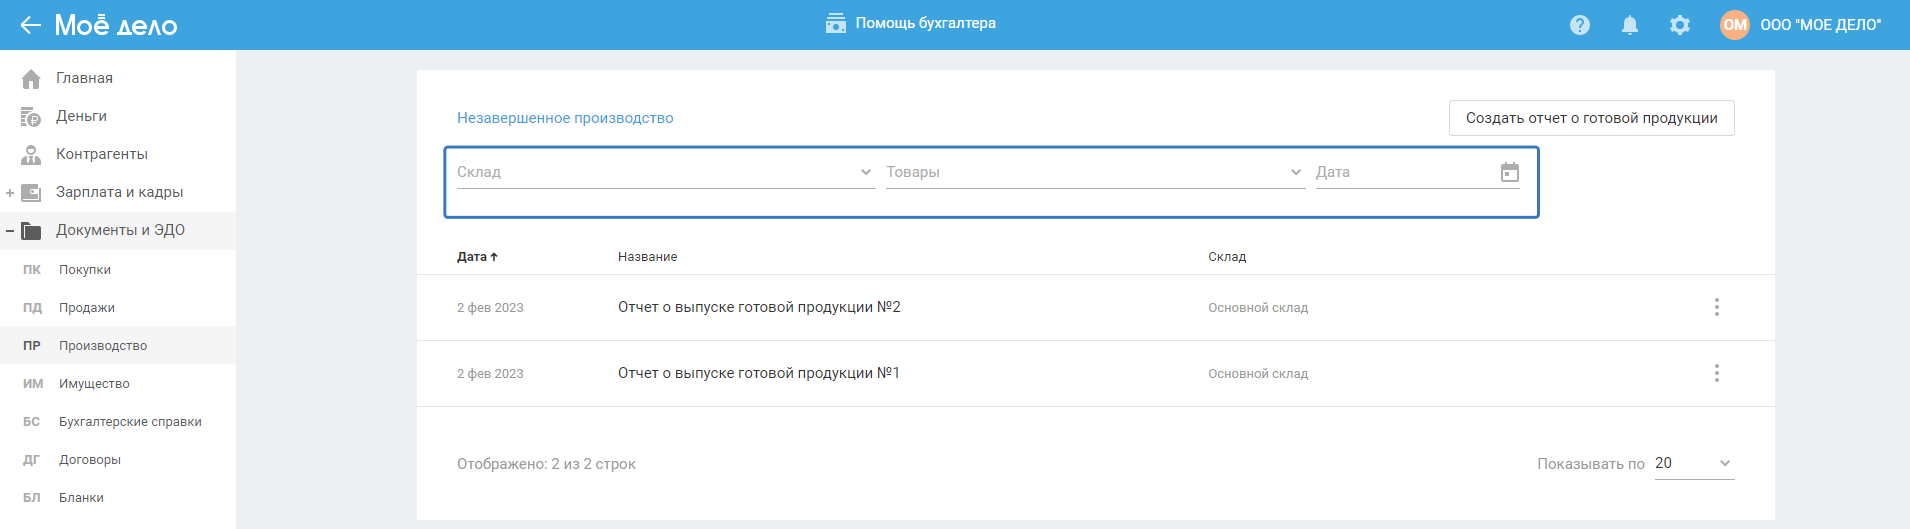Click the Деньги sidebar icon
1910x529 pixels.
tap(31, 117)
